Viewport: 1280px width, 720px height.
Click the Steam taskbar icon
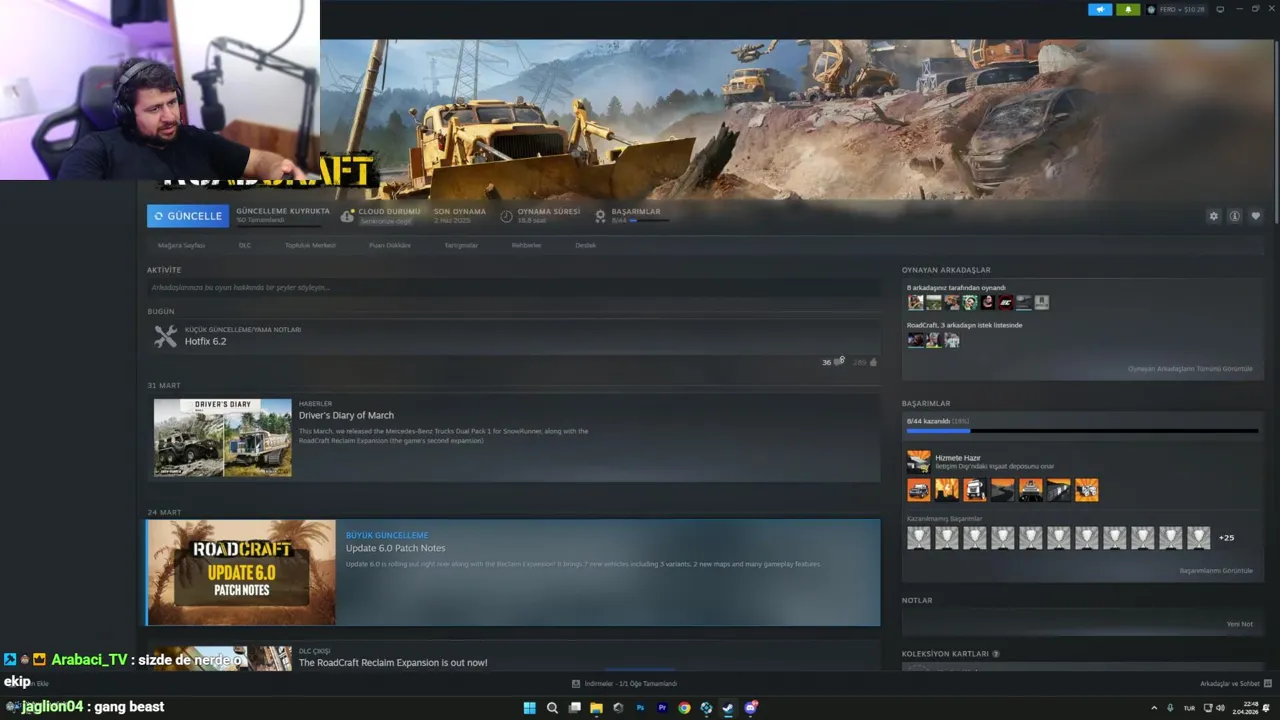[728, 708]
